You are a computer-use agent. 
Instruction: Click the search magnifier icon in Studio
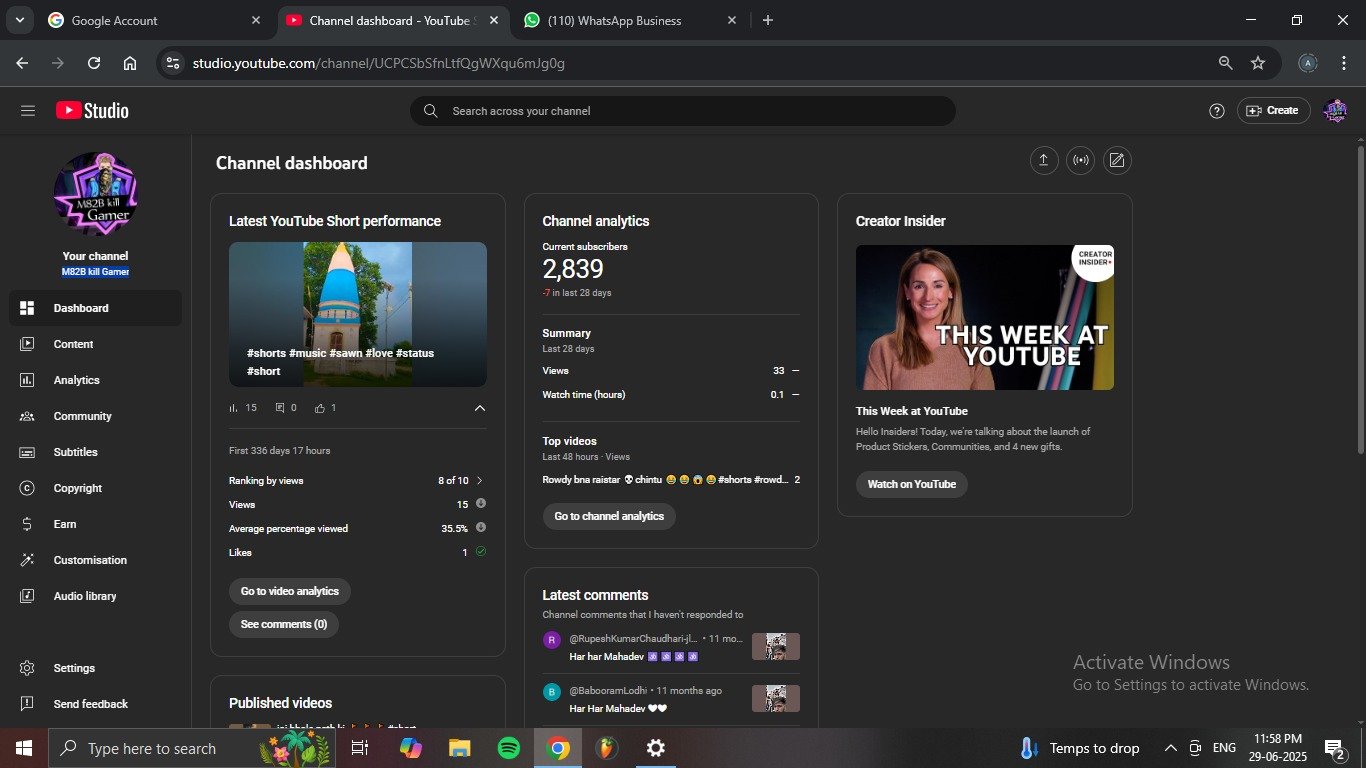(430, 111)
